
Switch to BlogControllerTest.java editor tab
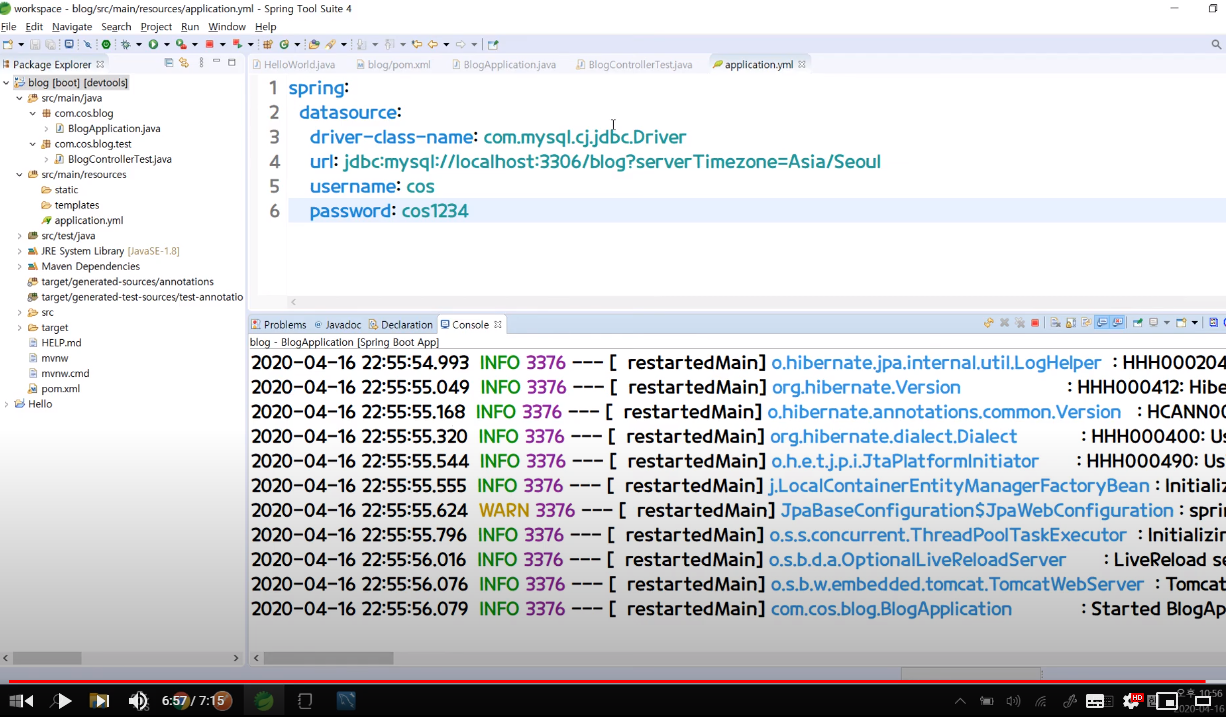(633, 64)
